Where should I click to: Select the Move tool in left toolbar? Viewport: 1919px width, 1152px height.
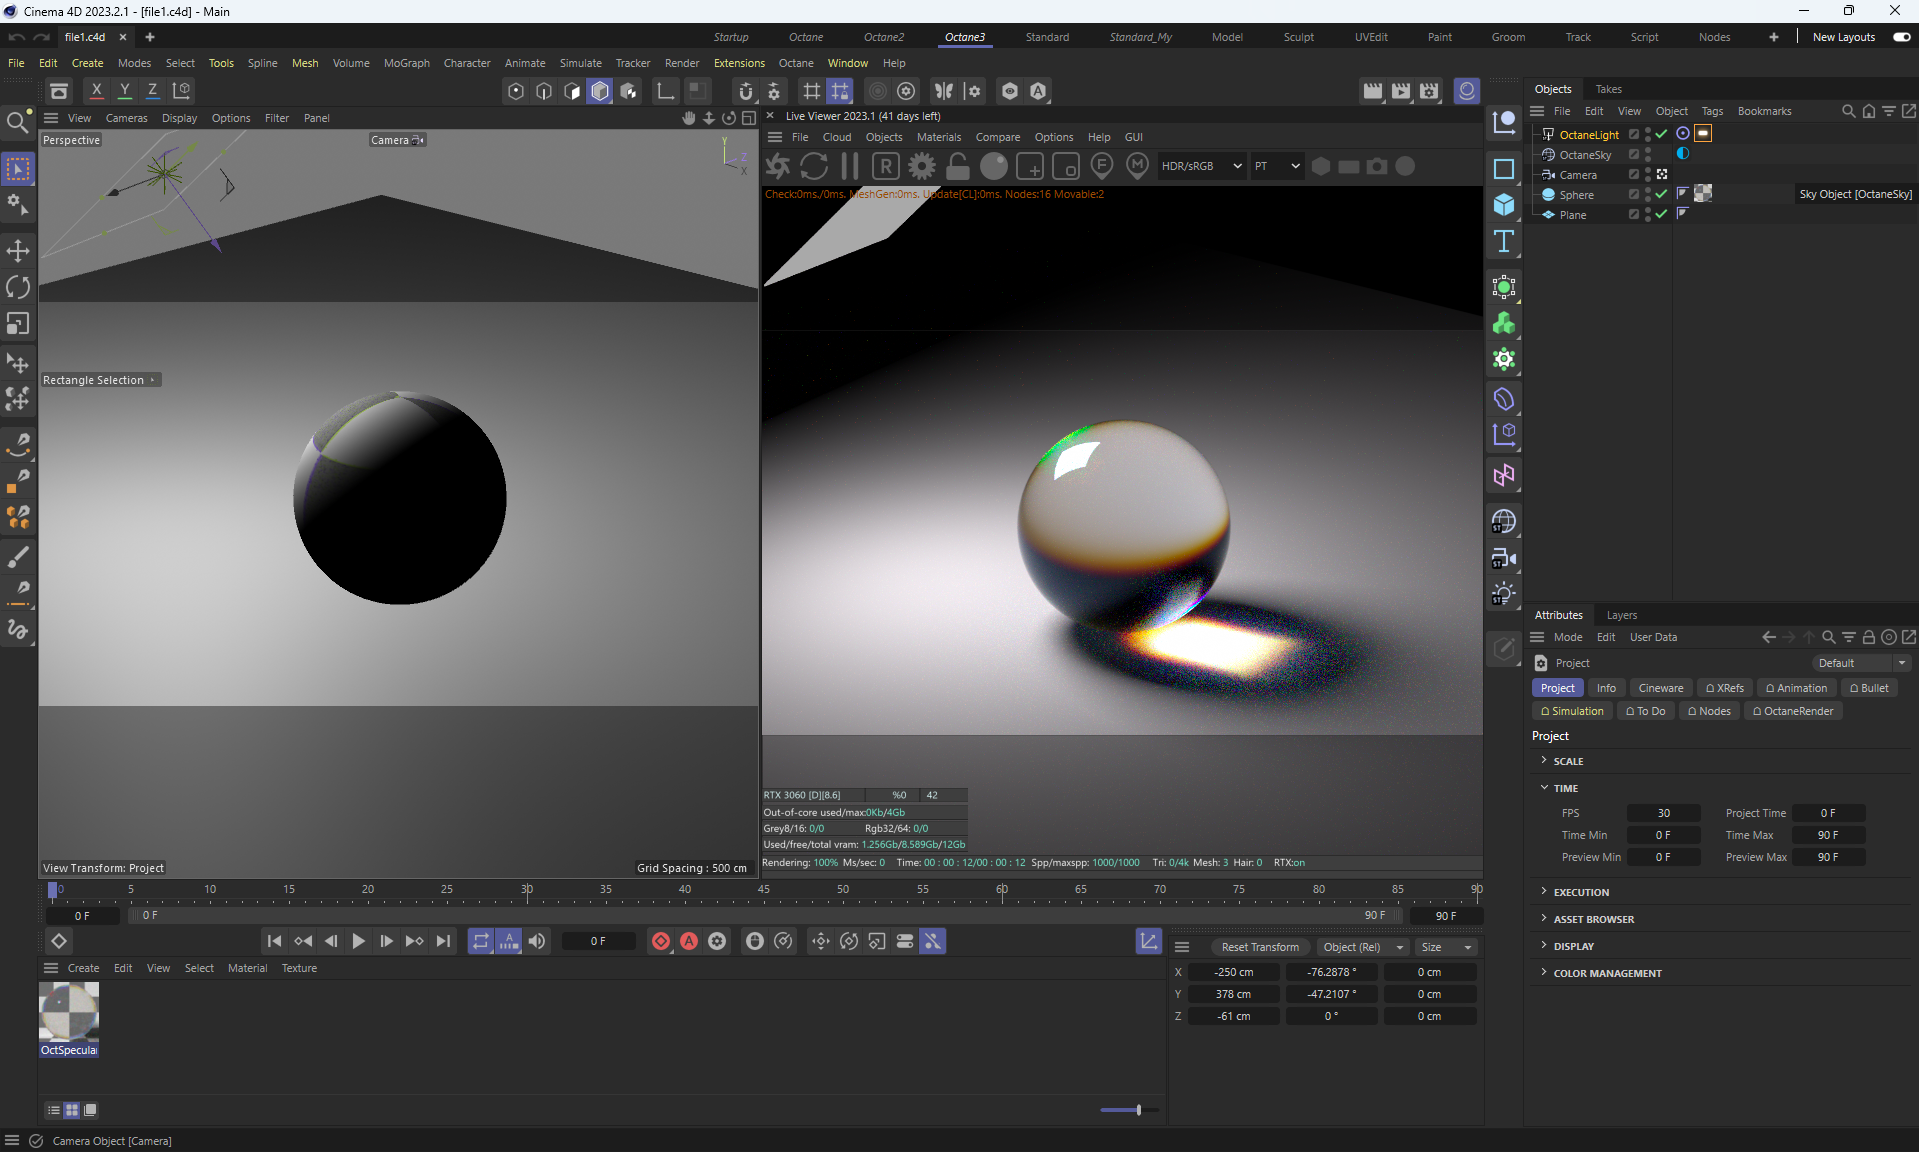tap(18, 250)
